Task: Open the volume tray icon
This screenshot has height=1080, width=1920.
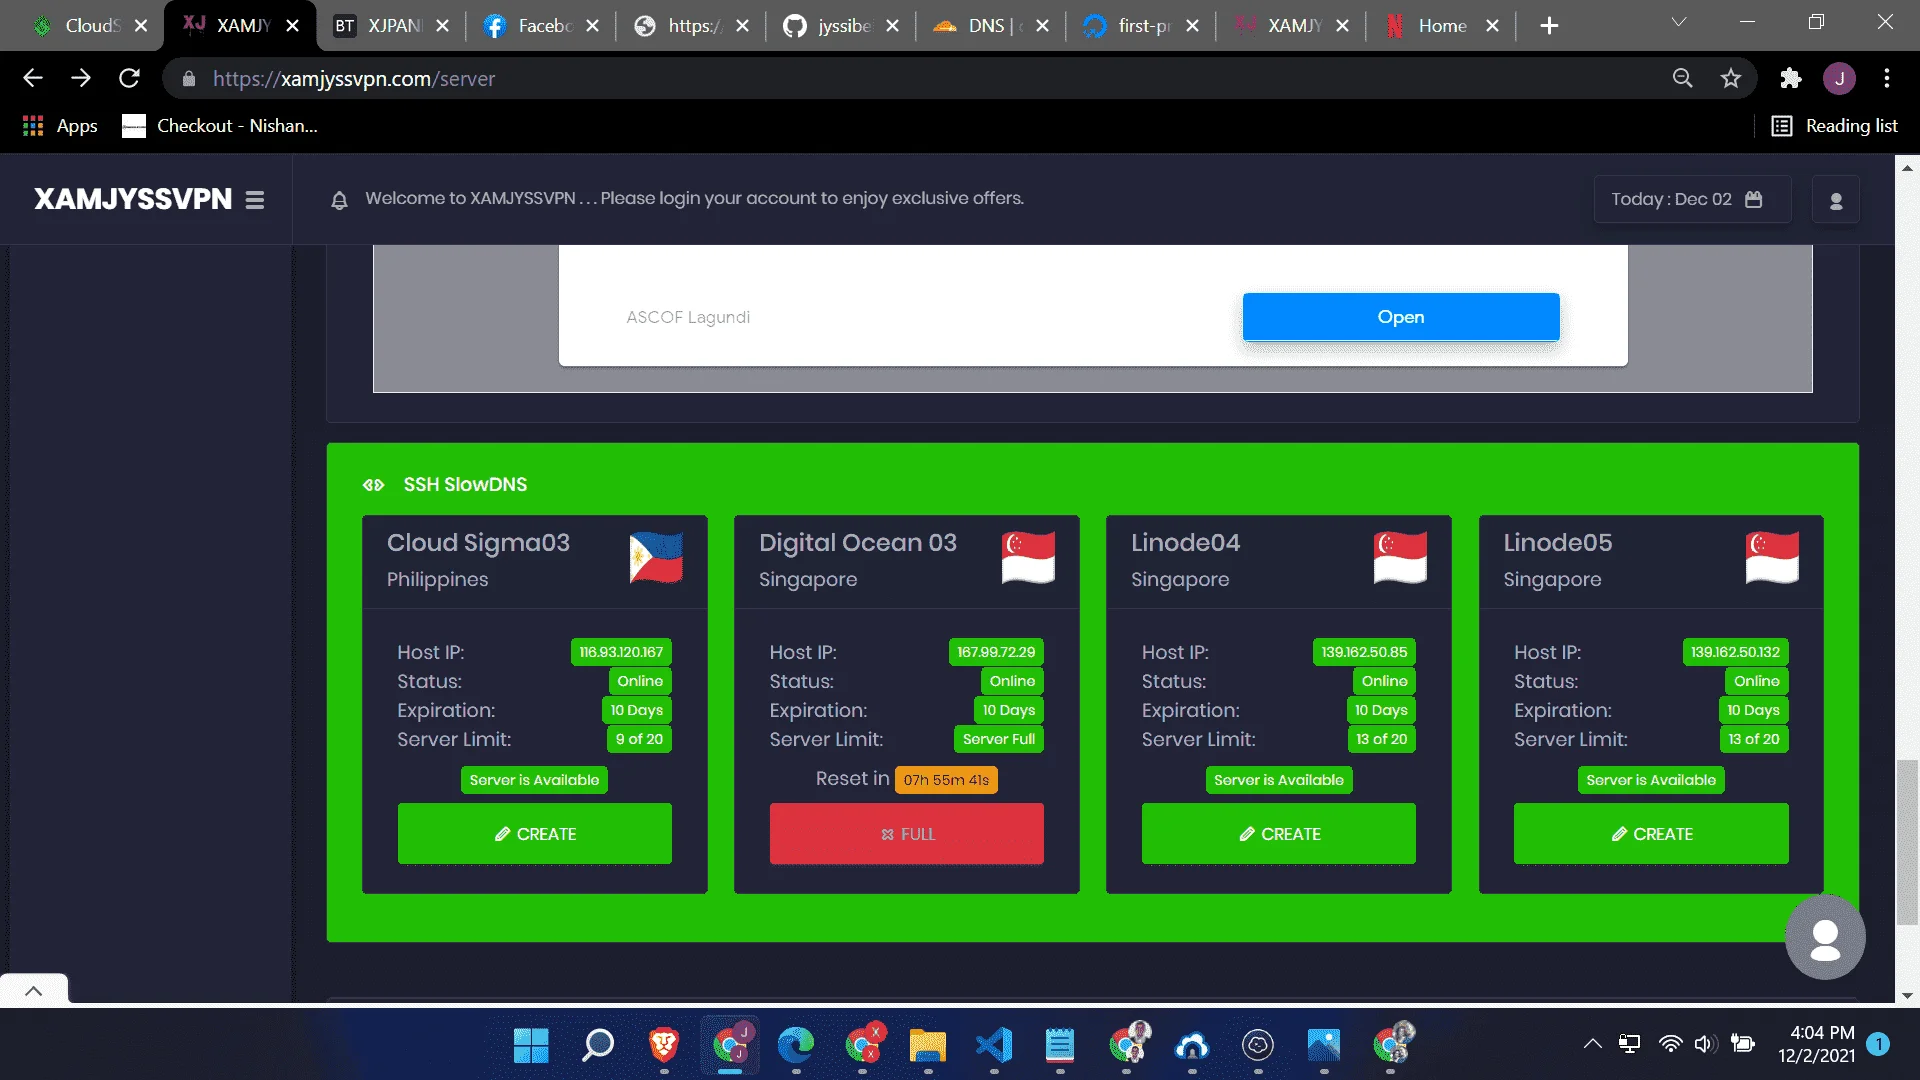Action: coord(1705,1044)
